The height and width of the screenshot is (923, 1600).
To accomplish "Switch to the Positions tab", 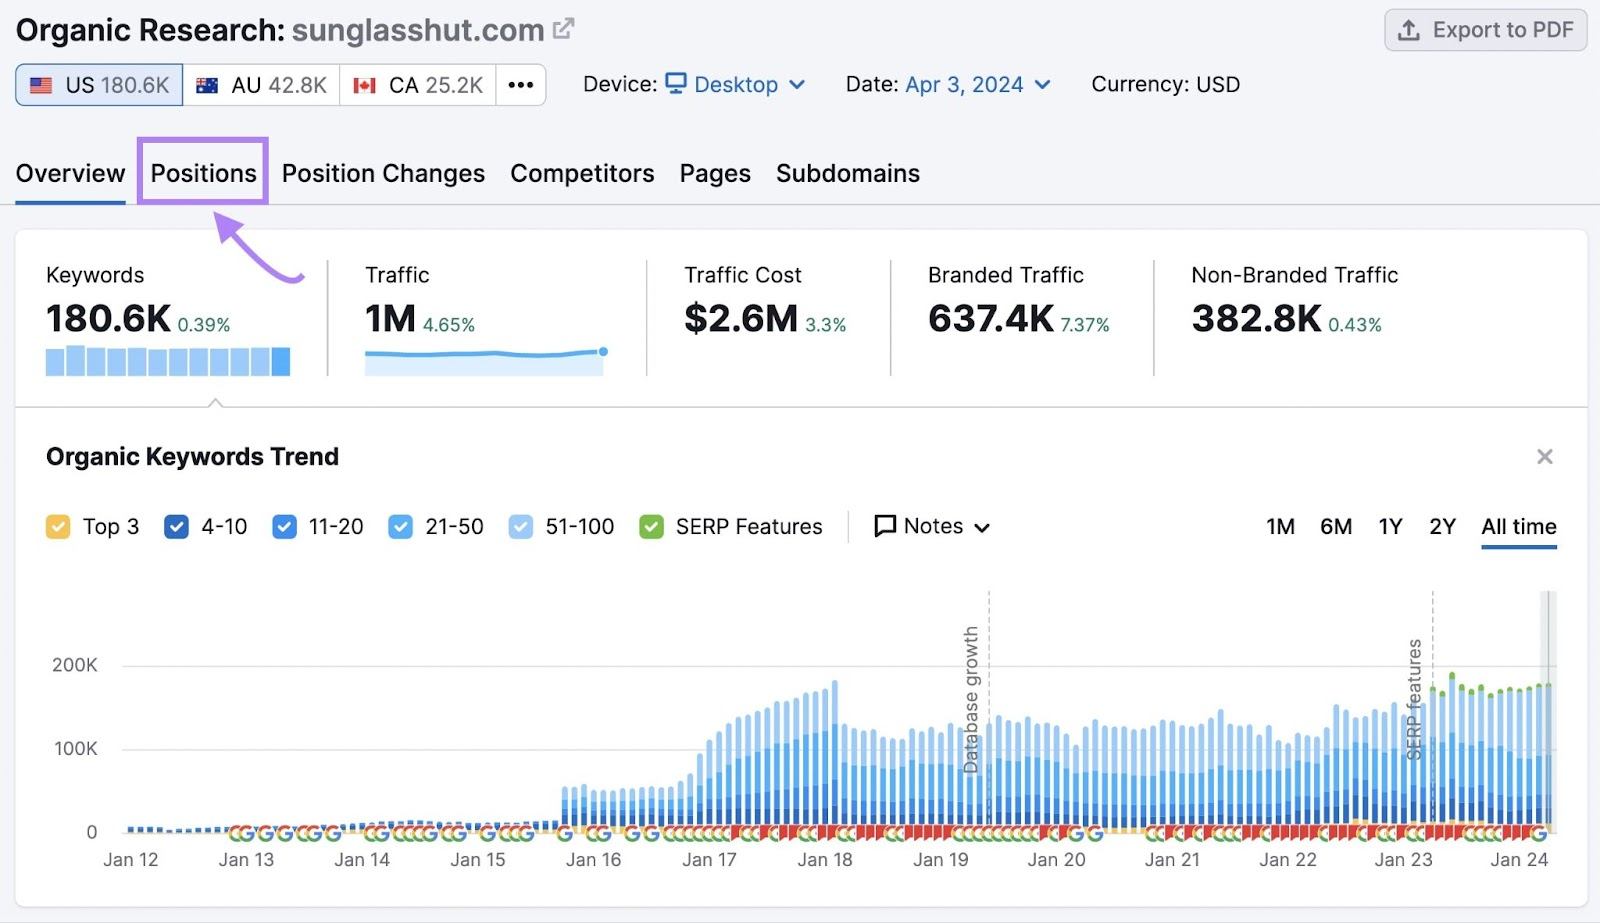I will [203, 173].
